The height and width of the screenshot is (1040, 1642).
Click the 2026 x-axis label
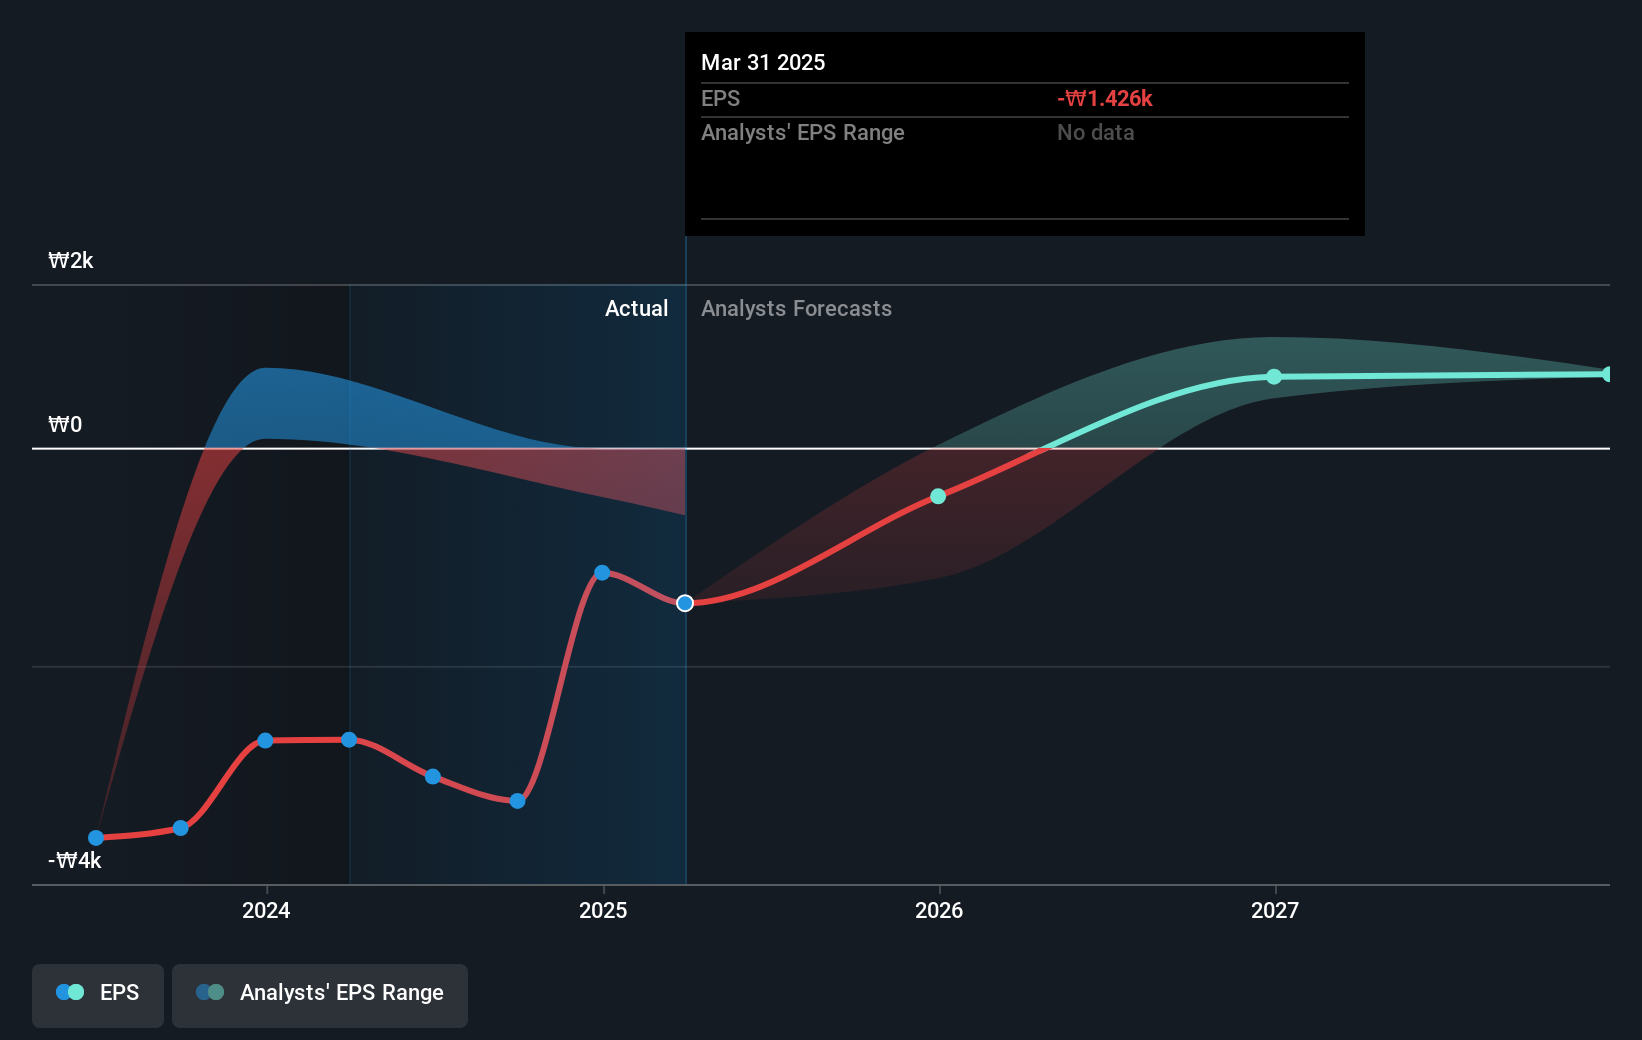point(939,910)
